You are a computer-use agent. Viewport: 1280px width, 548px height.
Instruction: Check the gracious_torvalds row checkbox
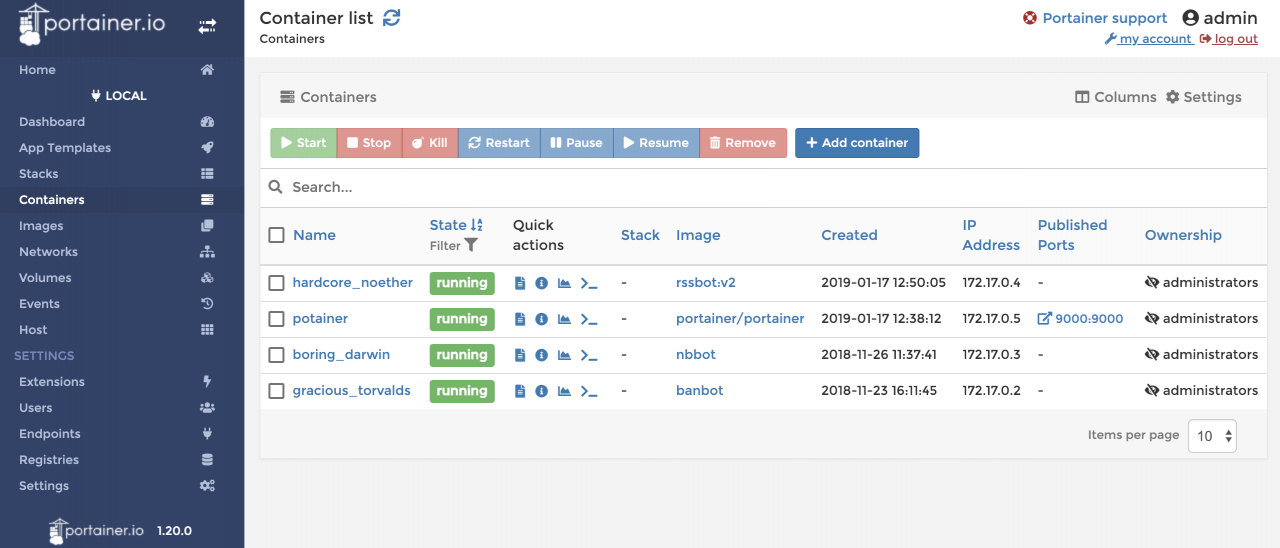pos(277,391)
